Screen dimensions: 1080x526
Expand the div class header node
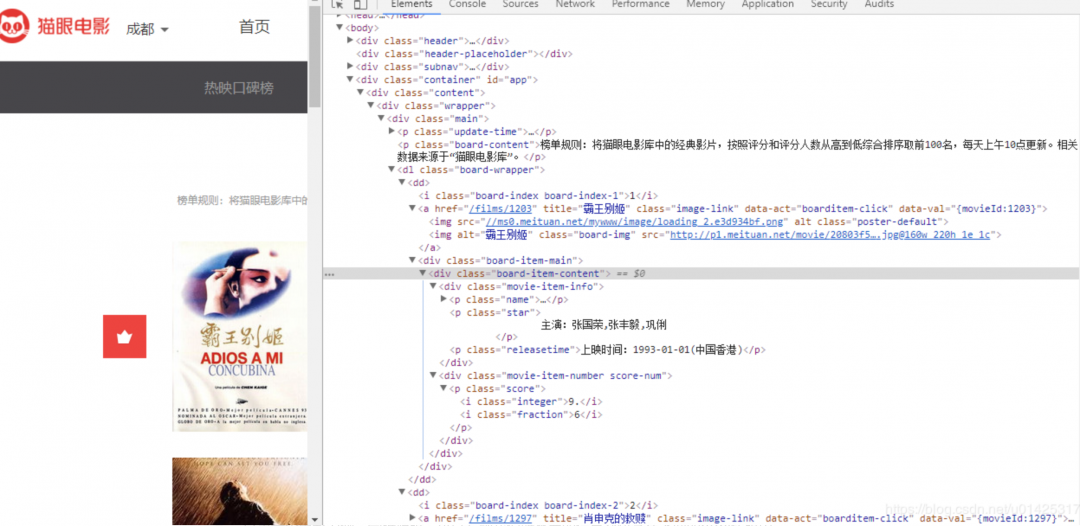350,41
